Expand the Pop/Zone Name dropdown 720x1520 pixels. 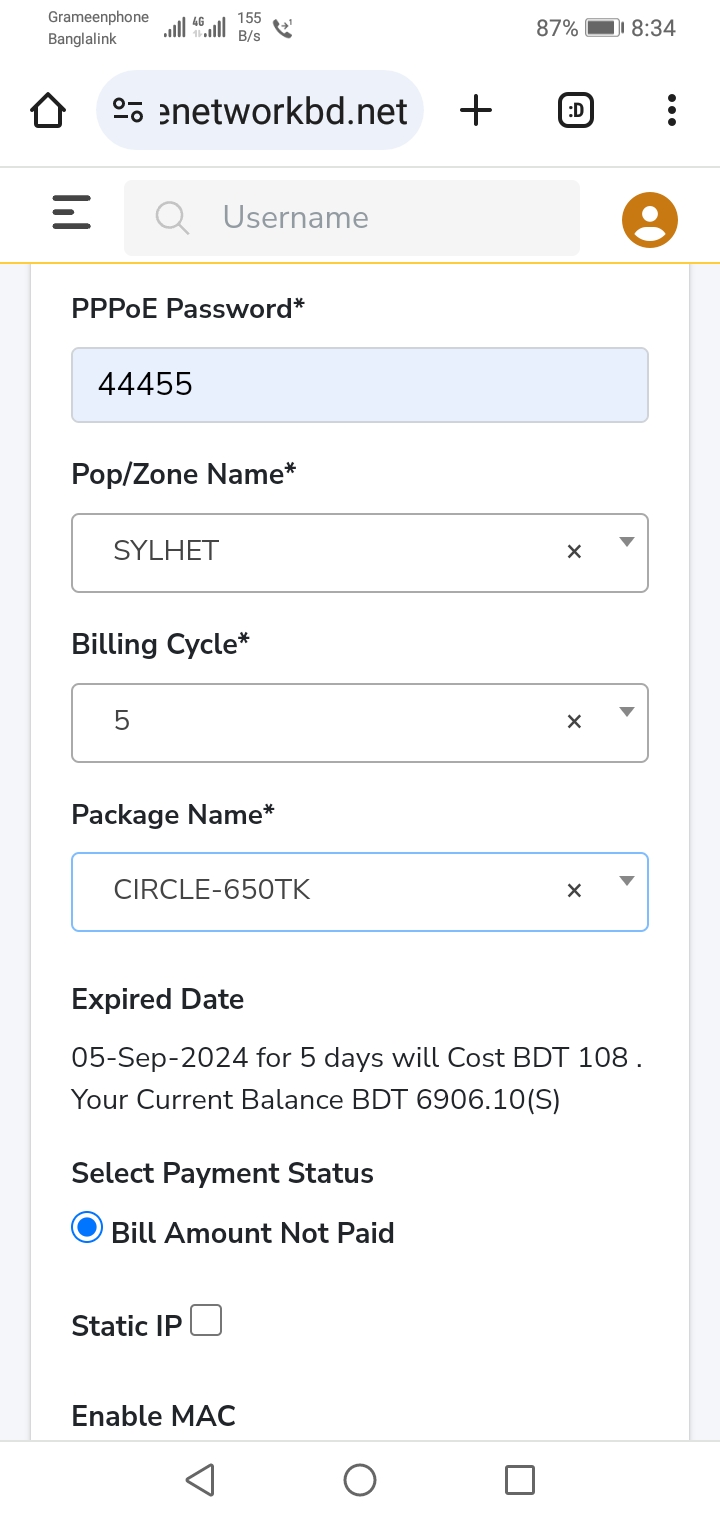pos(627,542)
